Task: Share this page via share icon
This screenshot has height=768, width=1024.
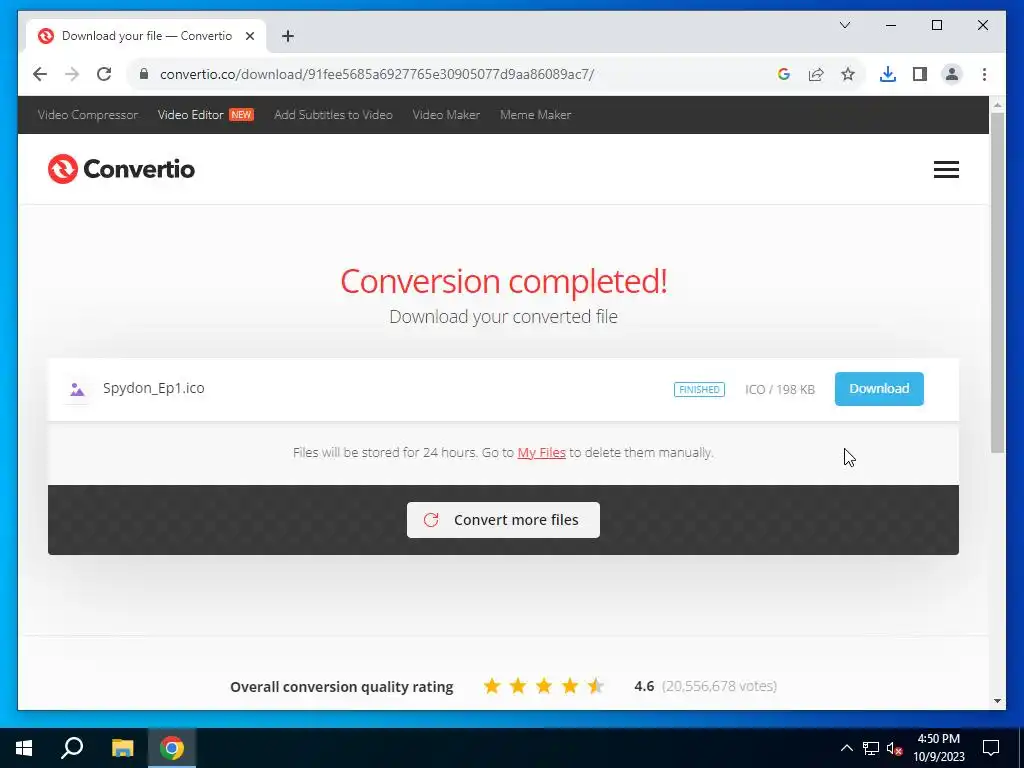Action: [x=816, y=74]
